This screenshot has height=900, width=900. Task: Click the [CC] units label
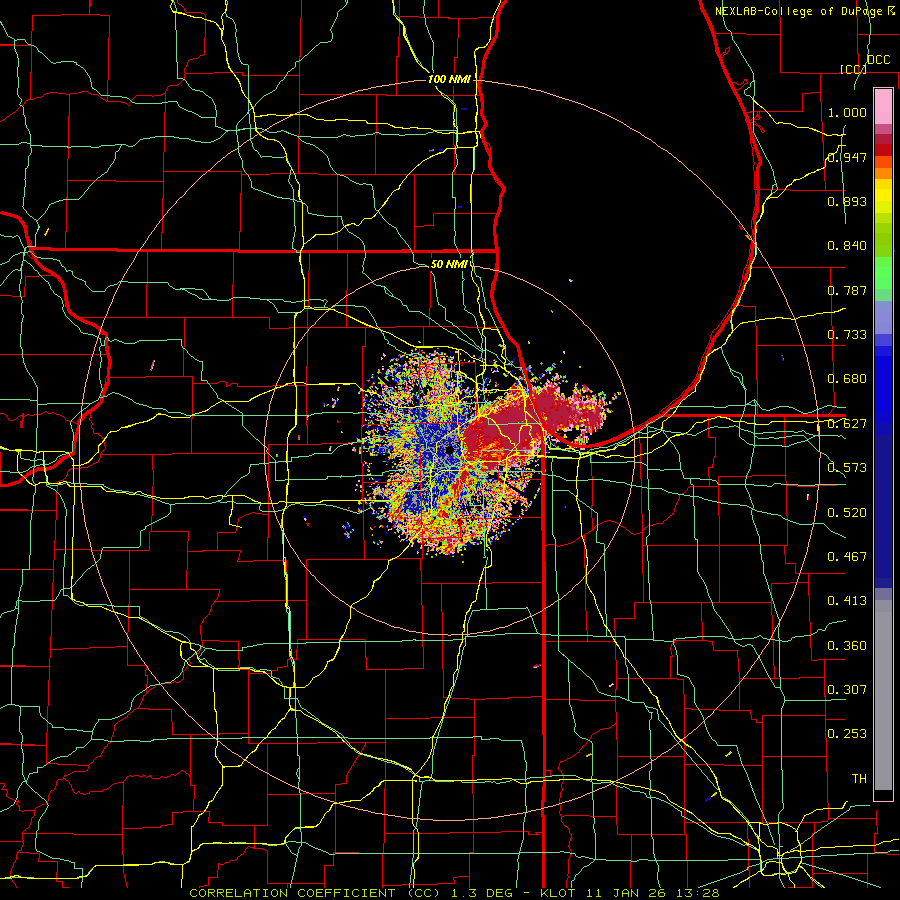tap(853, 69)
